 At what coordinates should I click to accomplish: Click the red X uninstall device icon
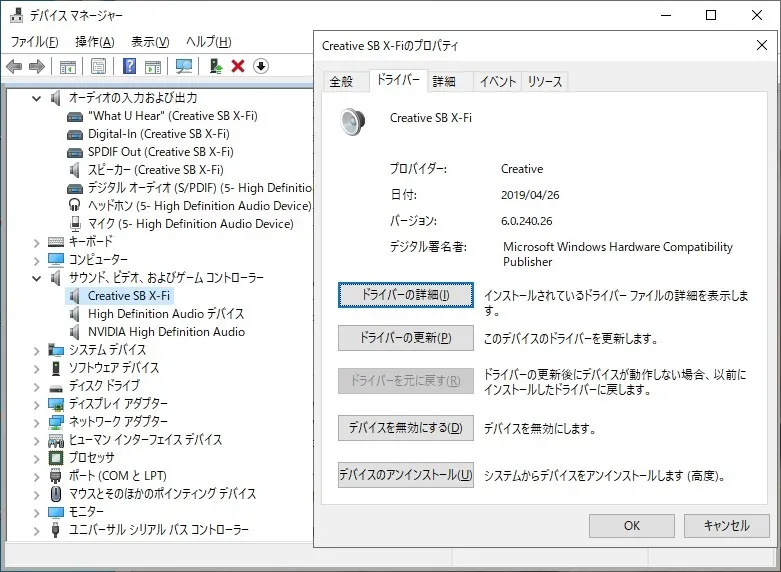[238, 66]
